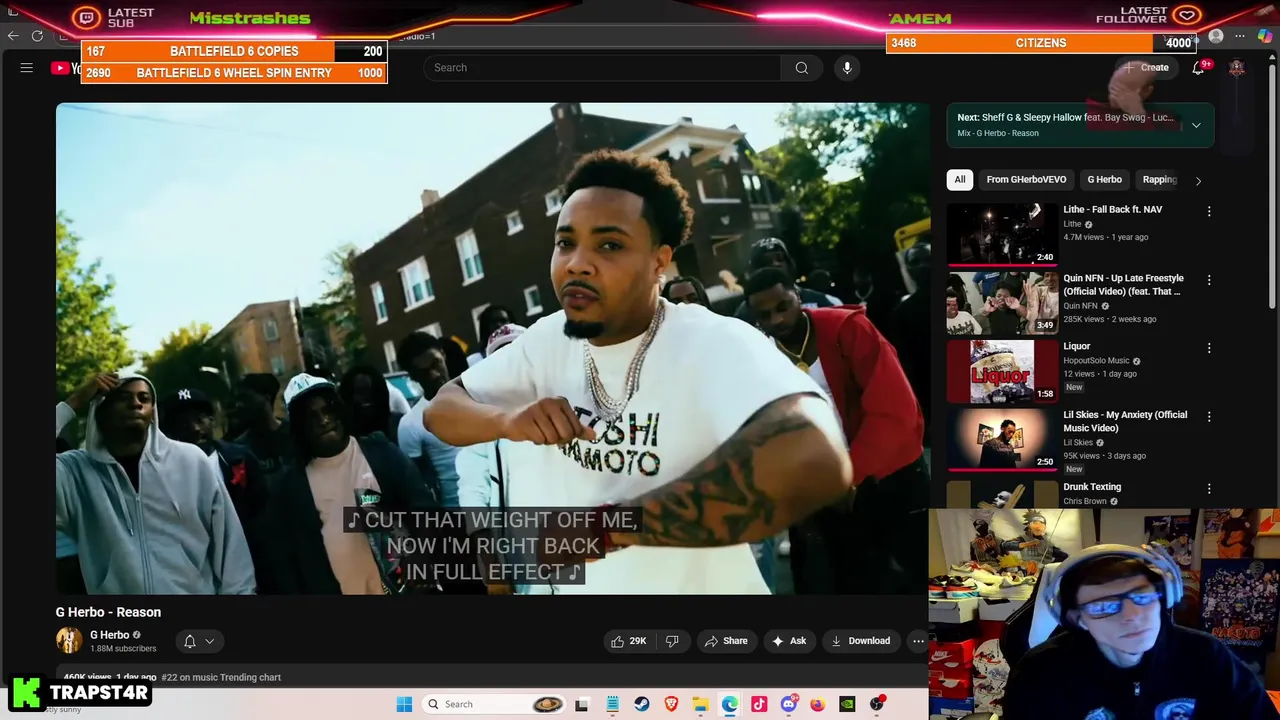Open G Herbo channel avatar
1280x720 pixels.
point(69,641)
